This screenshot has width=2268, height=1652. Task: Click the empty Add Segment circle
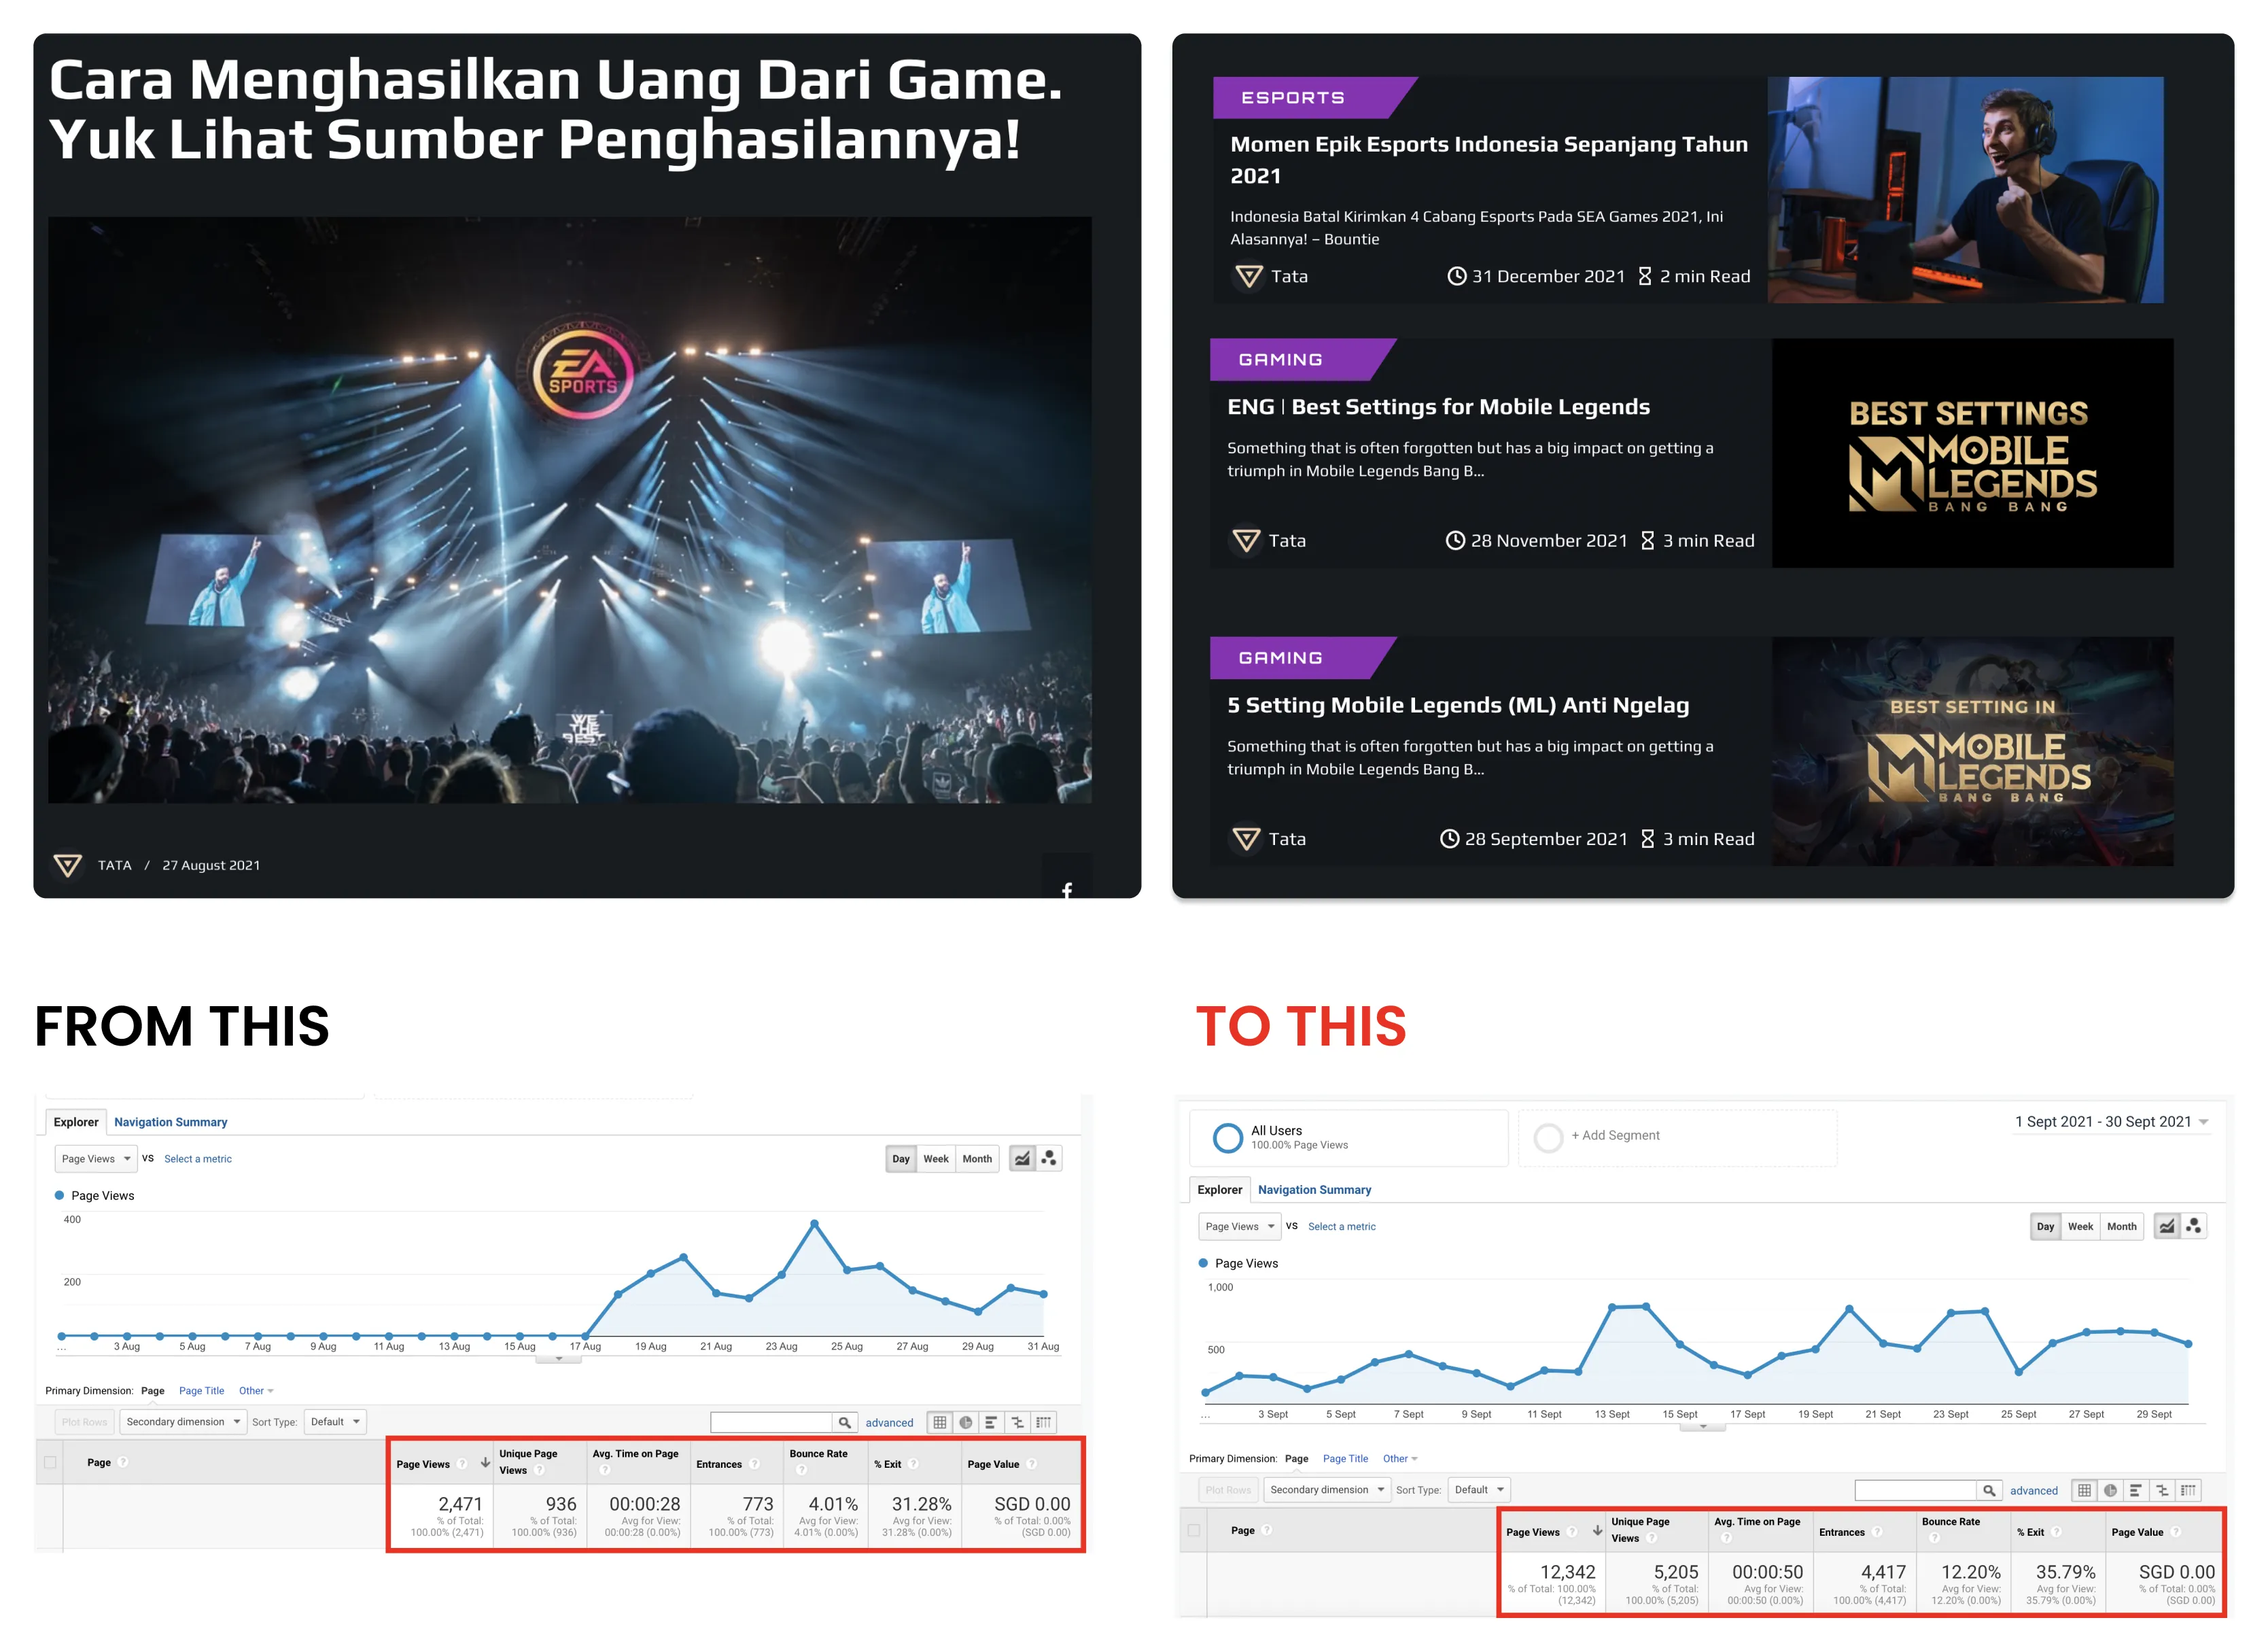coord(1548,1137)
